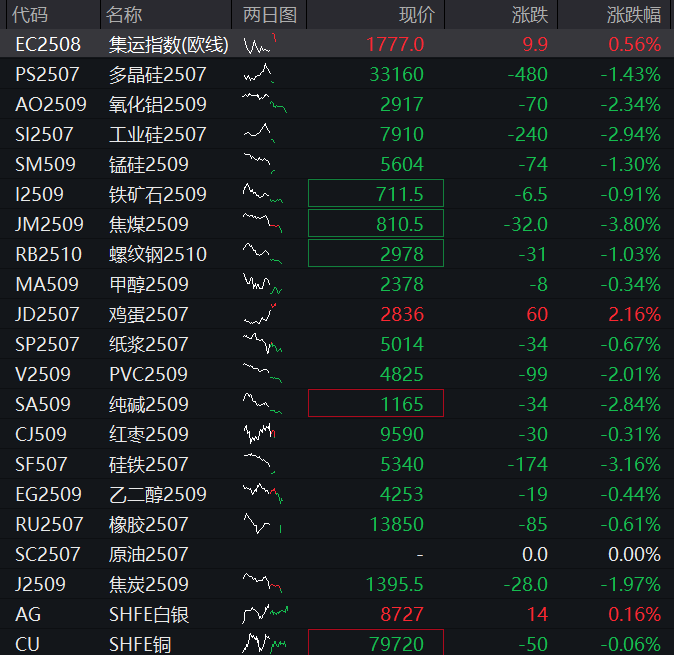
Task: Open the 螺纹钢2510 sparkline chart
Action: (x=263, y=254)
